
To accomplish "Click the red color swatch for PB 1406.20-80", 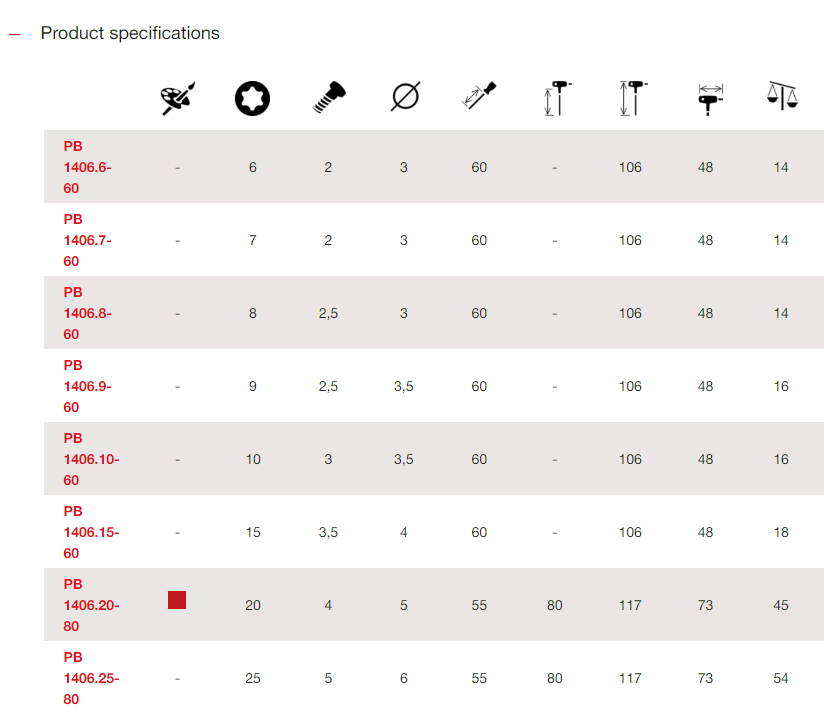I will click(177, 600).
